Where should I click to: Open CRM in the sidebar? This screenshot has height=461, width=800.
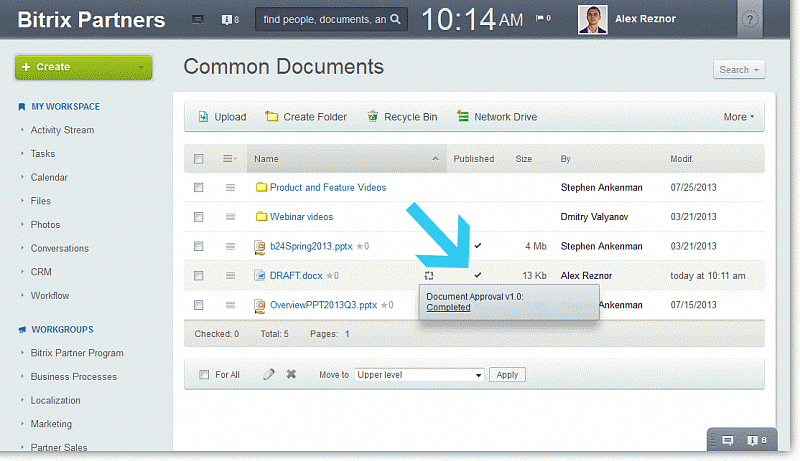pyautogui.click(x=41, y=272)
